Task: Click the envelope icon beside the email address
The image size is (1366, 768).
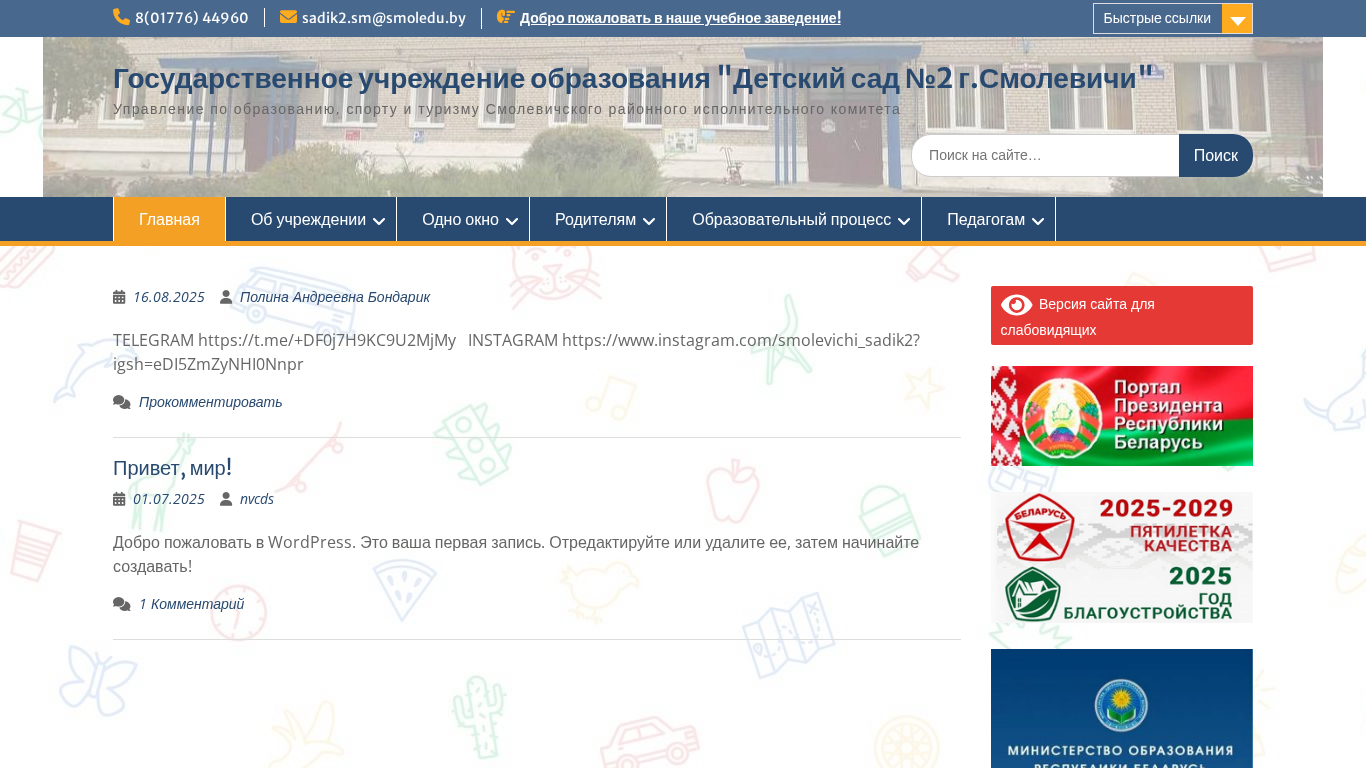Action: pyautogui.click(x=288, y=17)
